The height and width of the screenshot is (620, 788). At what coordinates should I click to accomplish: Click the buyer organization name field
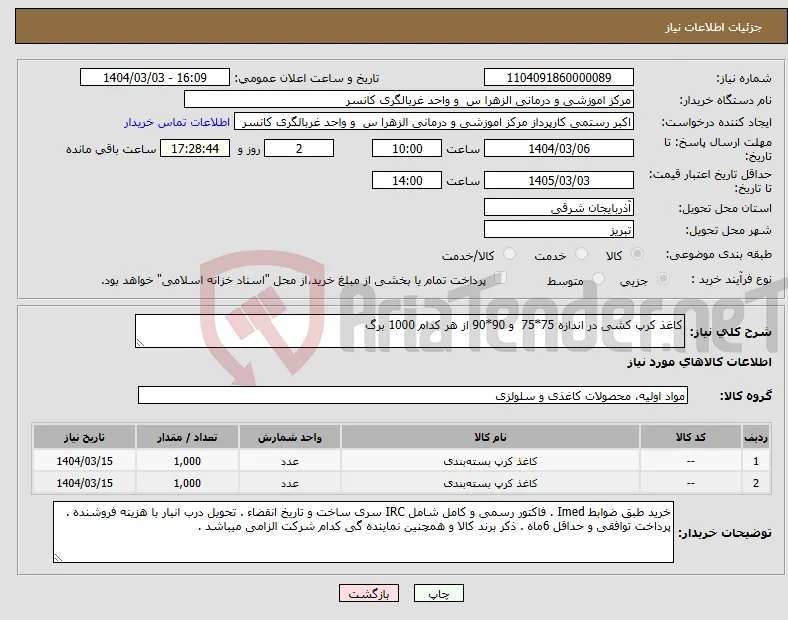409,99
